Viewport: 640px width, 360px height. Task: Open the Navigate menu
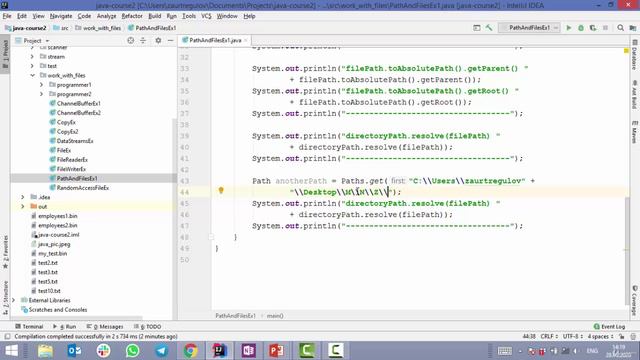(x=61, y=16)
